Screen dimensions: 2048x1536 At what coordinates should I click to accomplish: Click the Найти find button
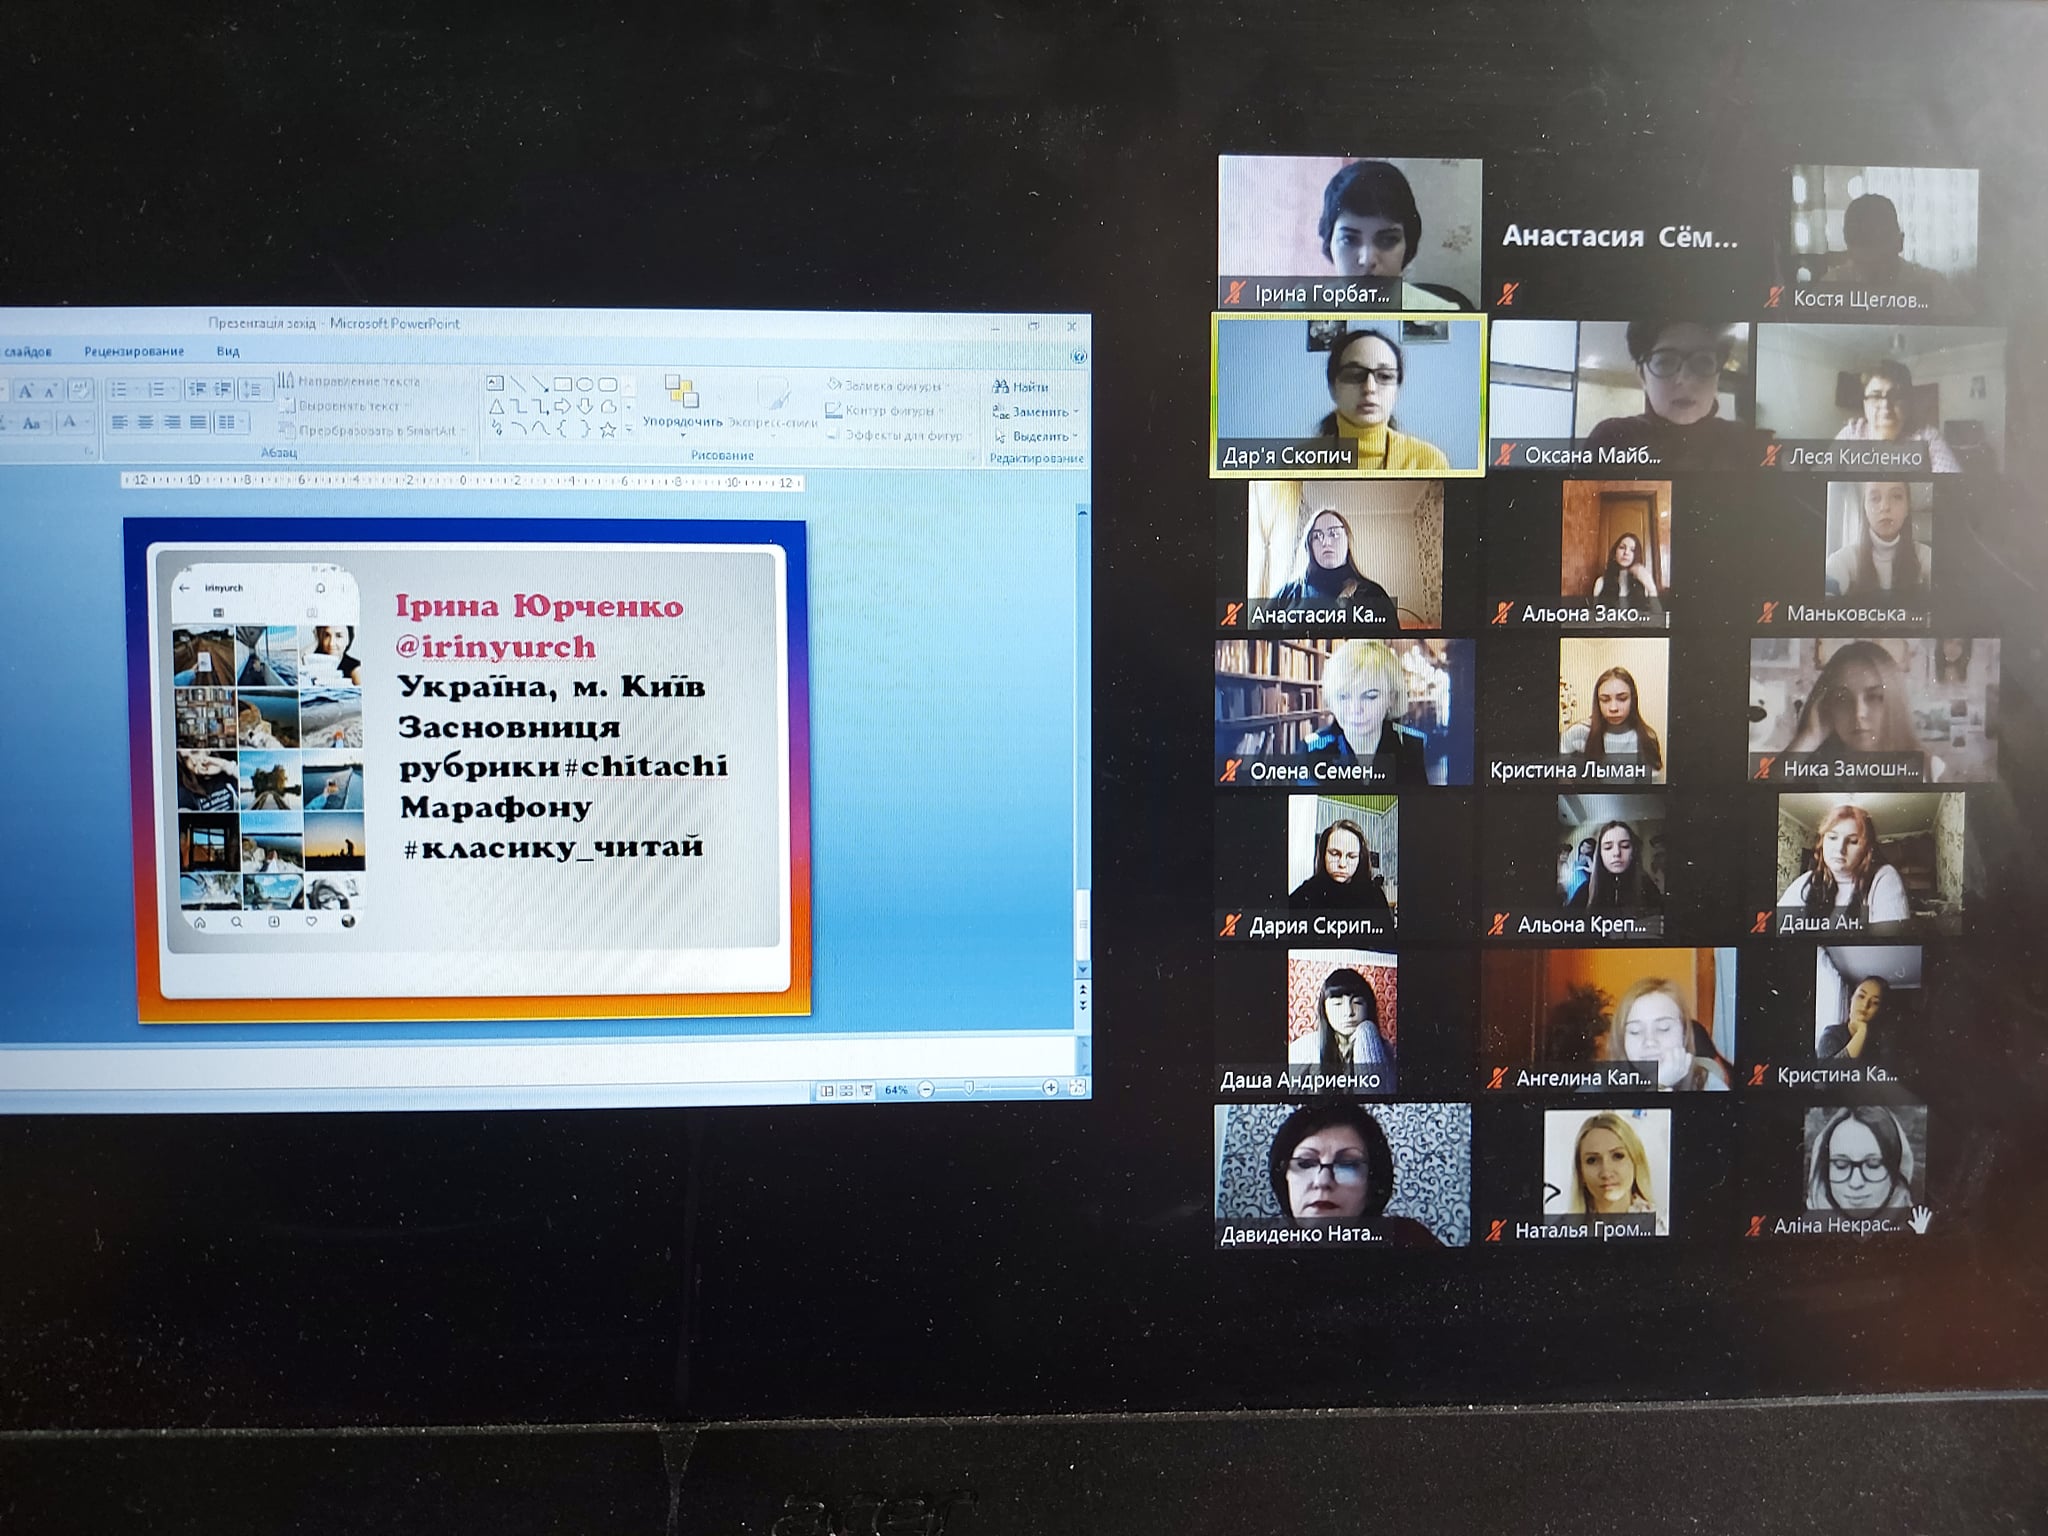point(1021,387)
